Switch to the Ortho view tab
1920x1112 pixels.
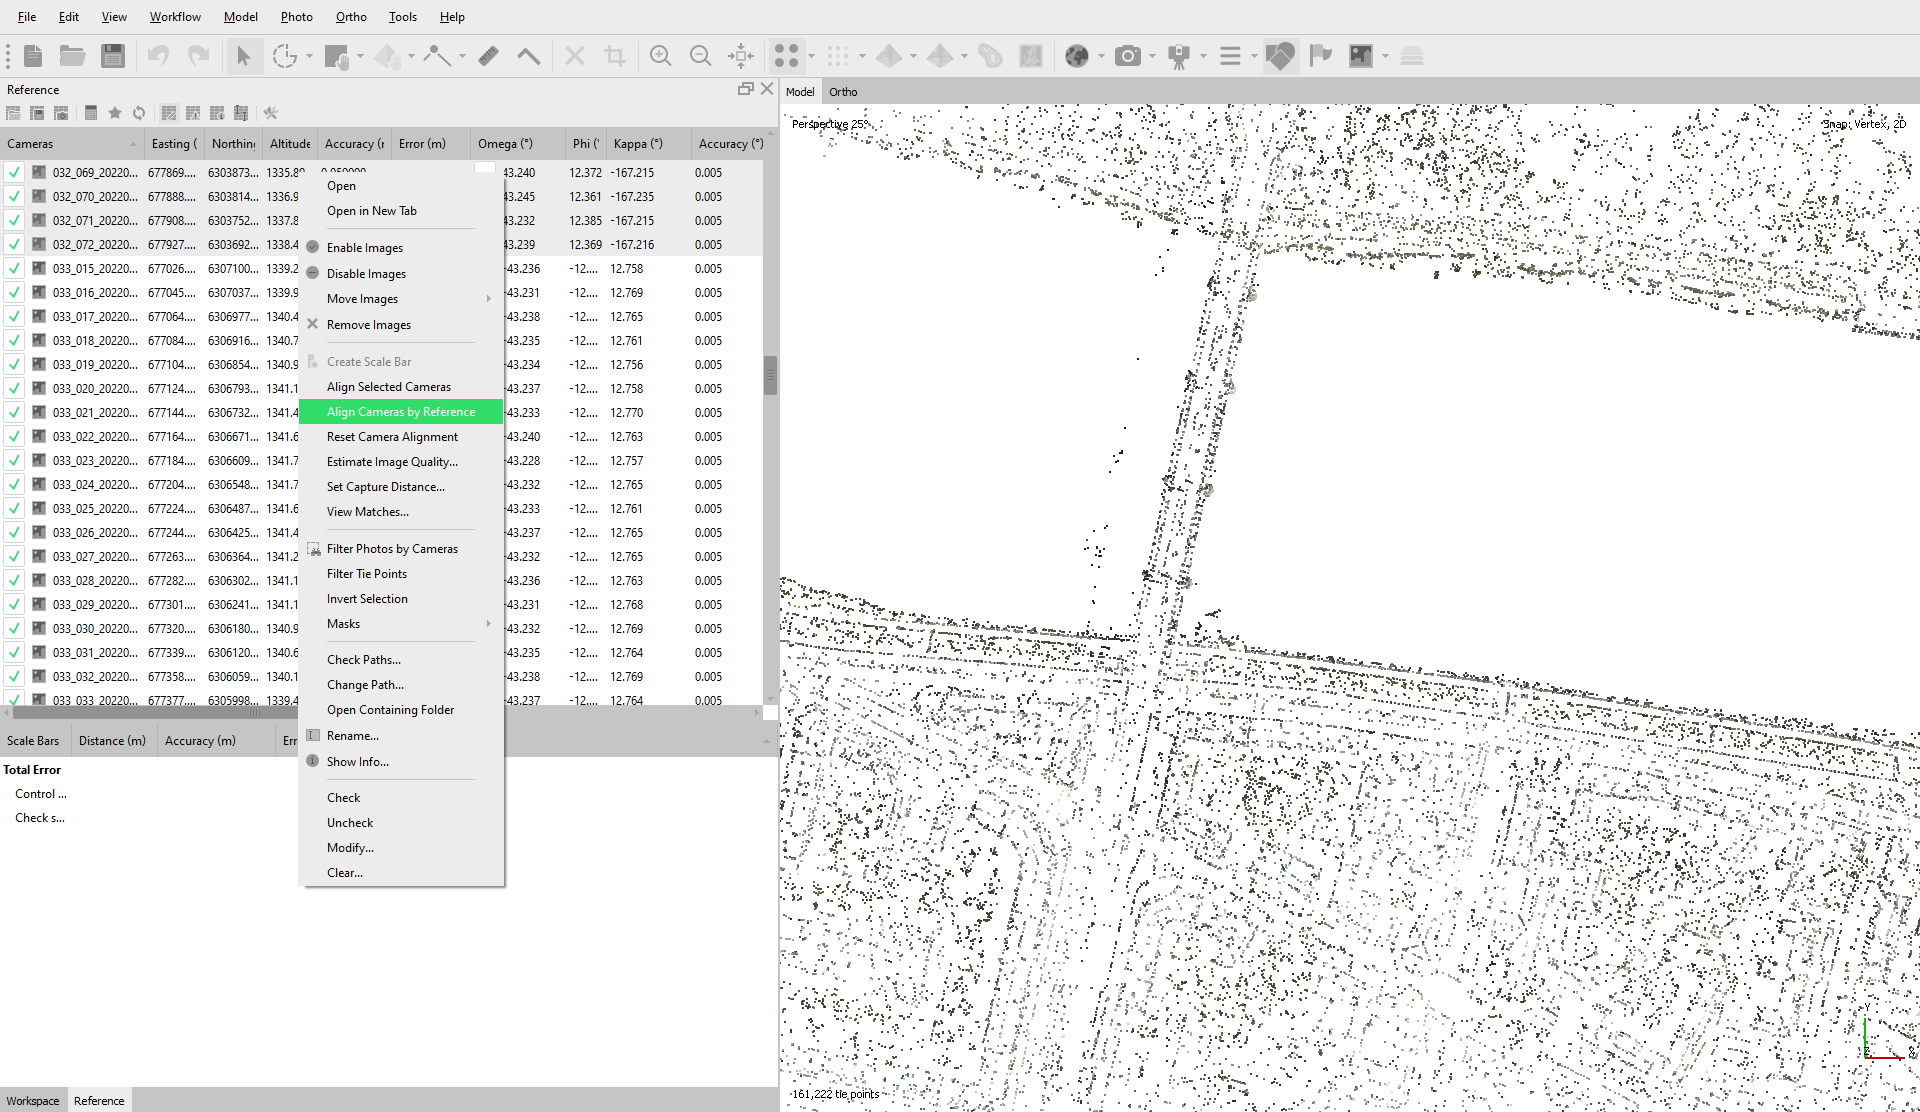pos(843,92)
